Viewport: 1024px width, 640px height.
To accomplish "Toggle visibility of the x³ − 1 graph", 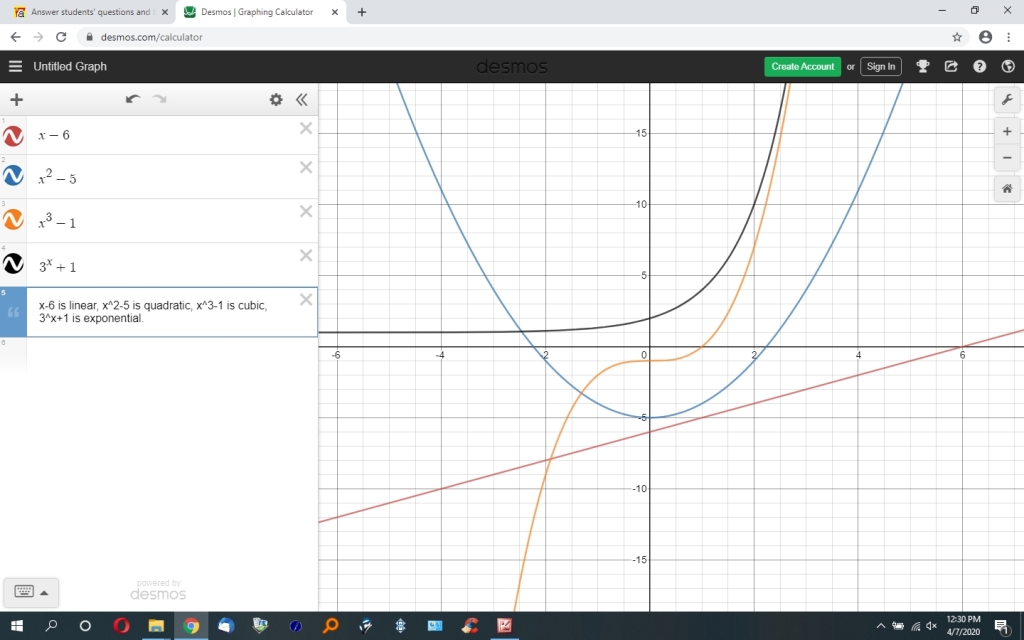I will coord(13,219).
